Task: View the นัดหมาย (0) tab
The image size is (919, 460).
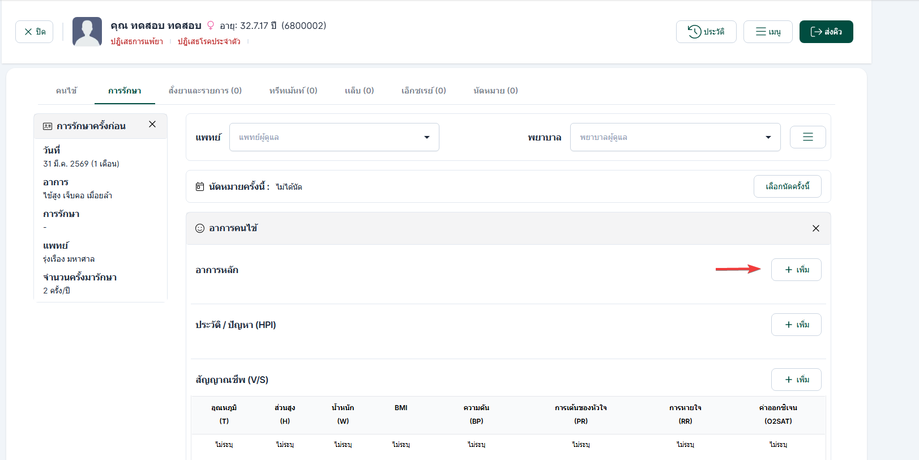Action: pyautogui.click(x=496, y=91)
